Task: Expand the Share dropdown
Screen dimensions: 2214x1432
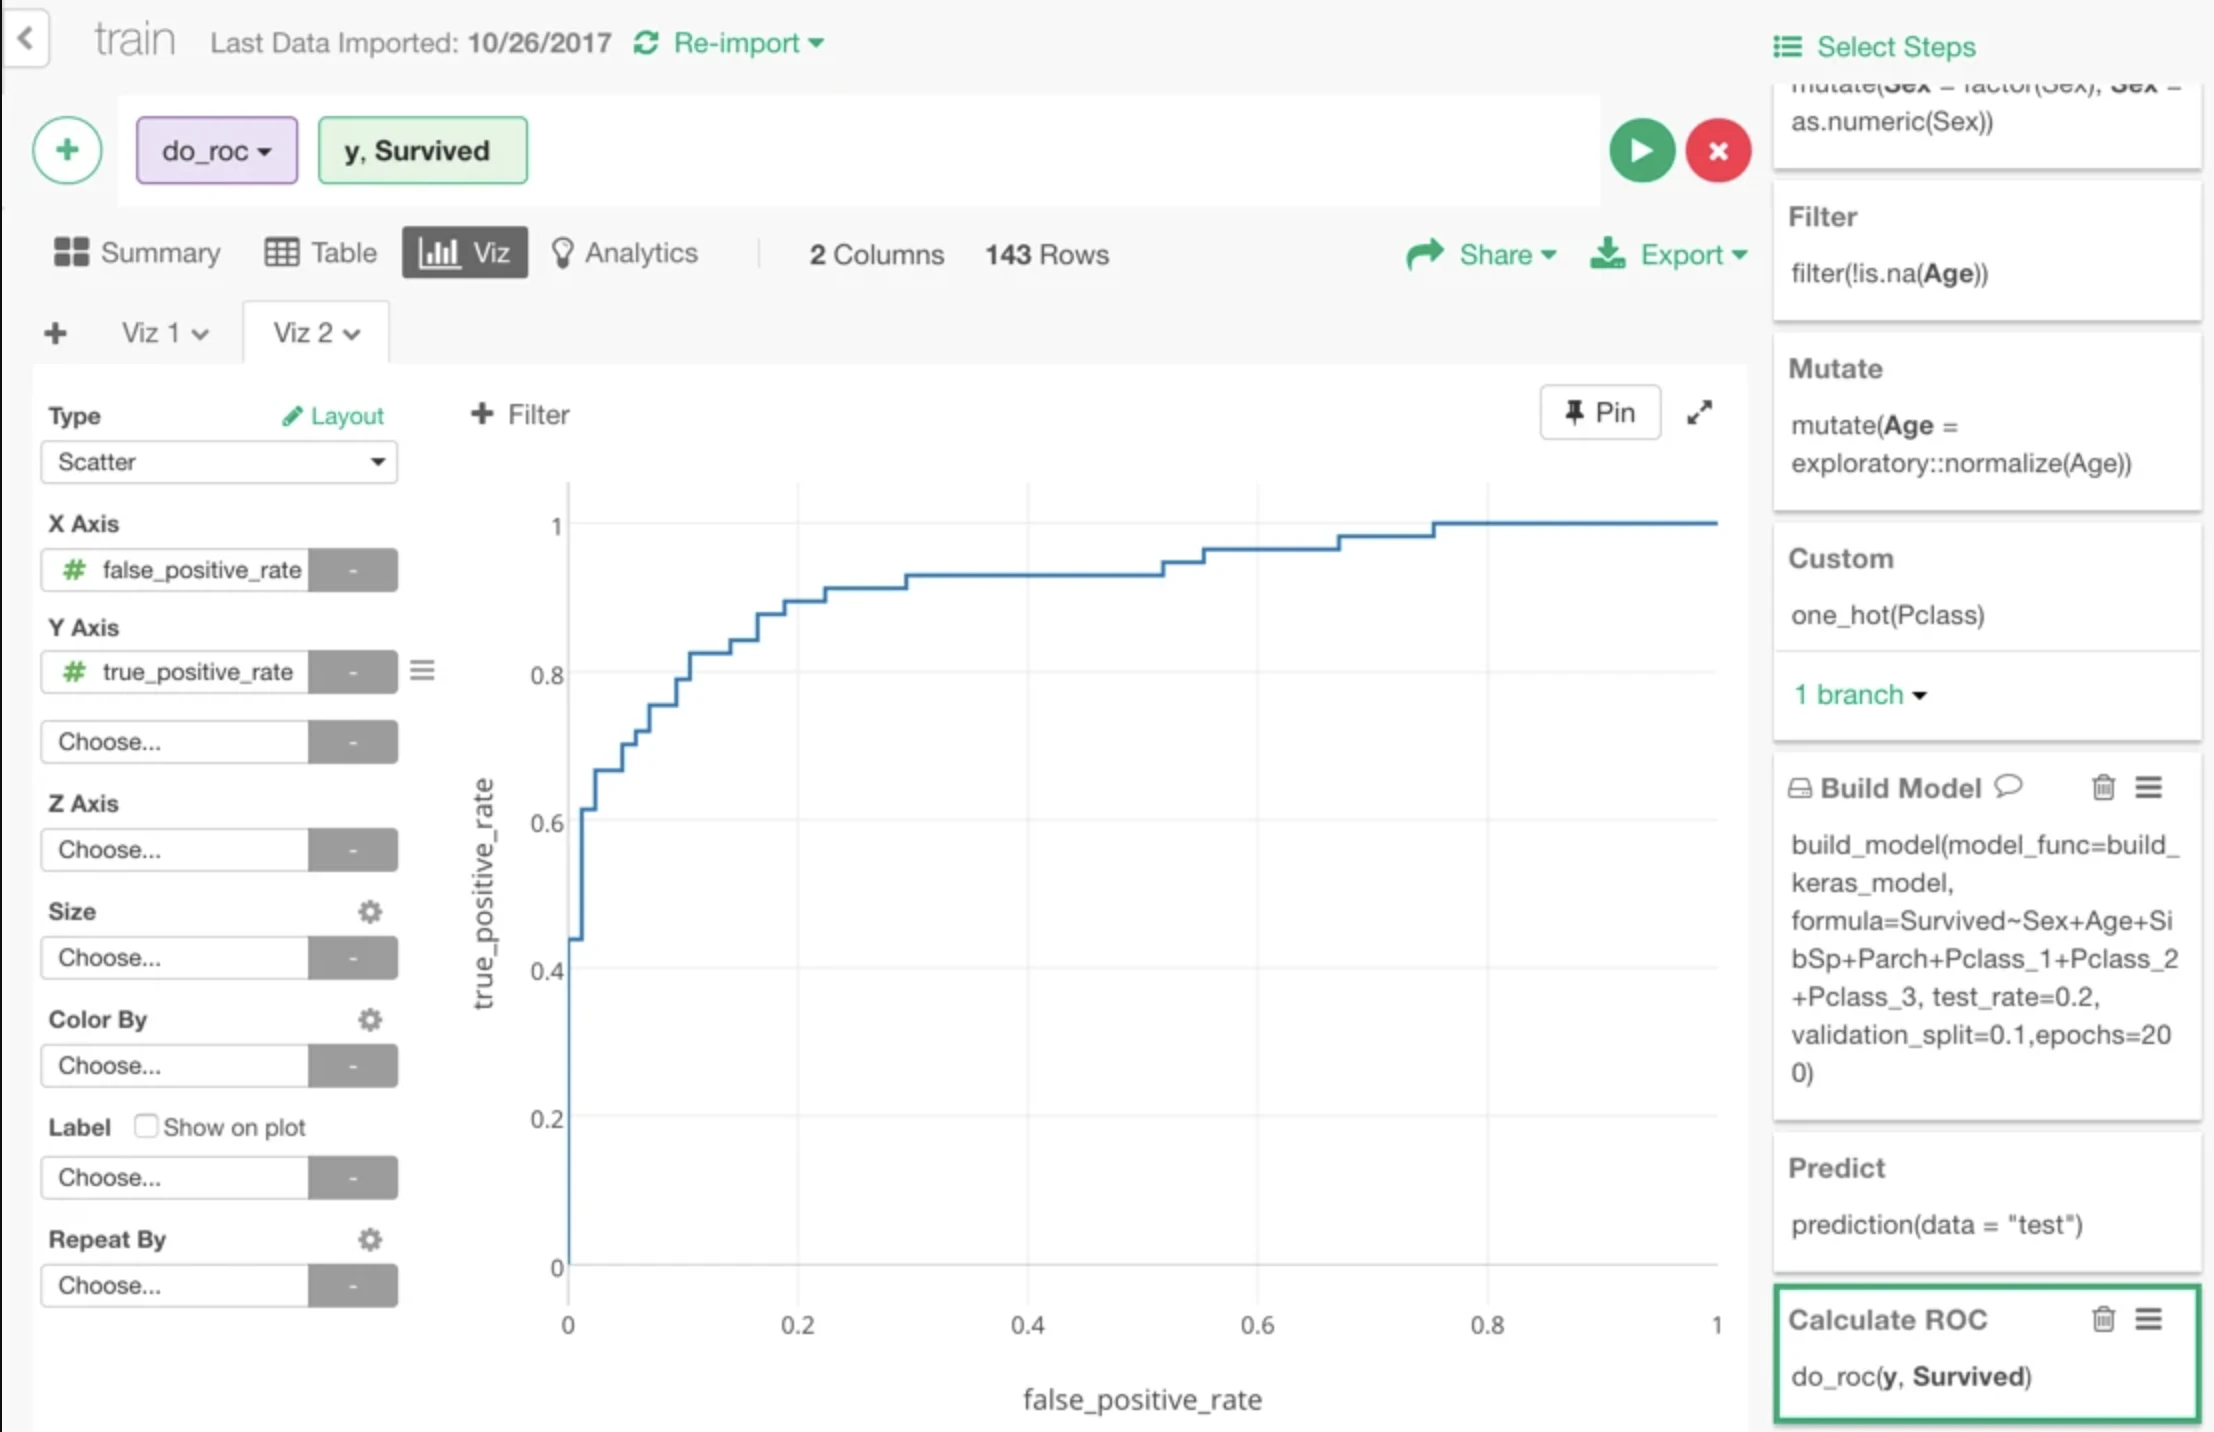Action: pyautogui.click(x=1481, y=255)
